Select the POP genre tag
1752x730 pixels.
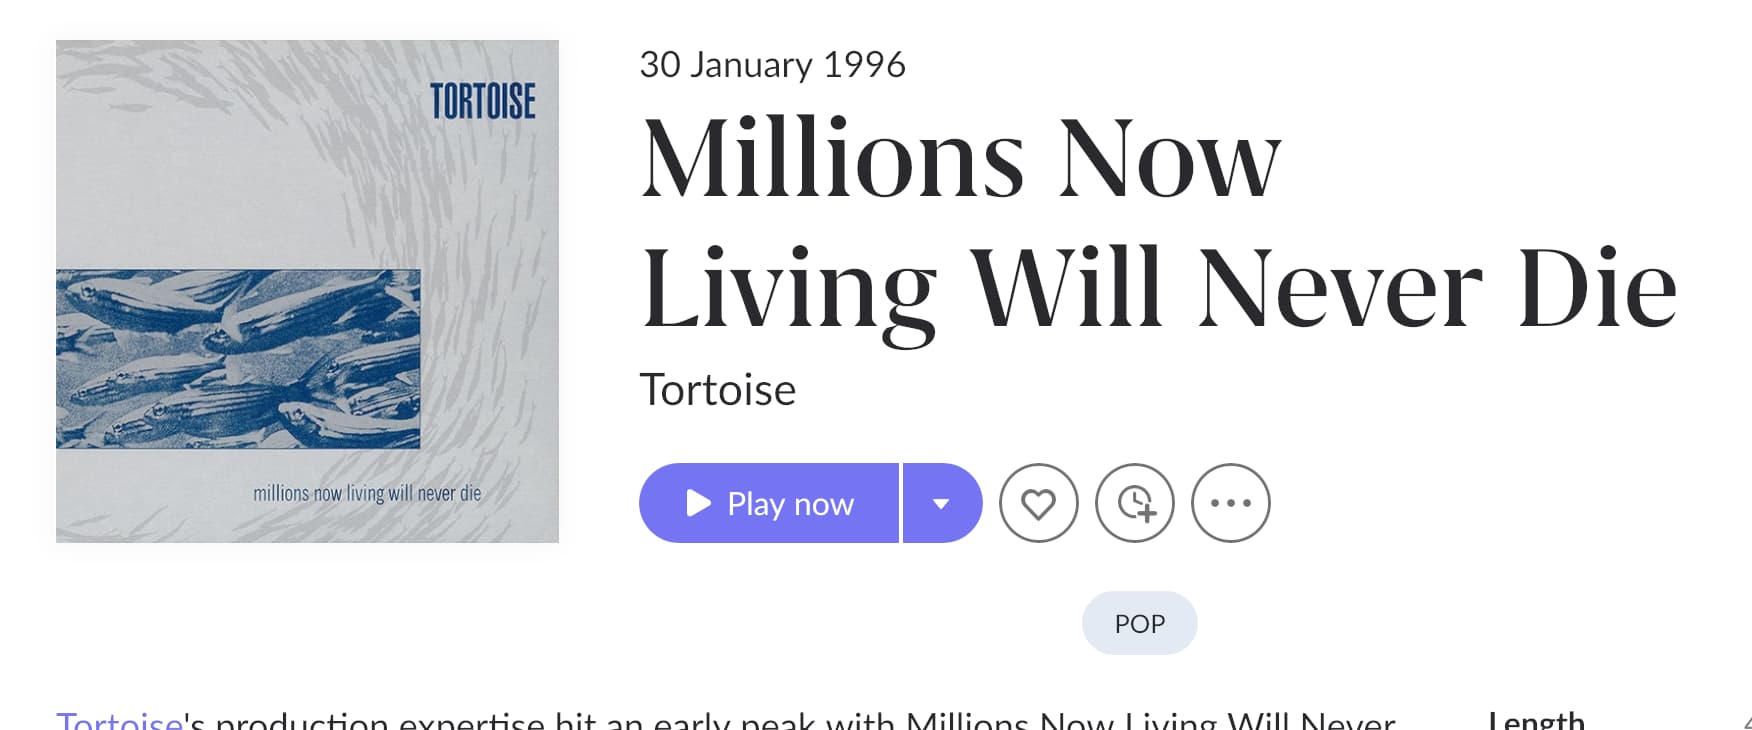tap(1139, 623)
